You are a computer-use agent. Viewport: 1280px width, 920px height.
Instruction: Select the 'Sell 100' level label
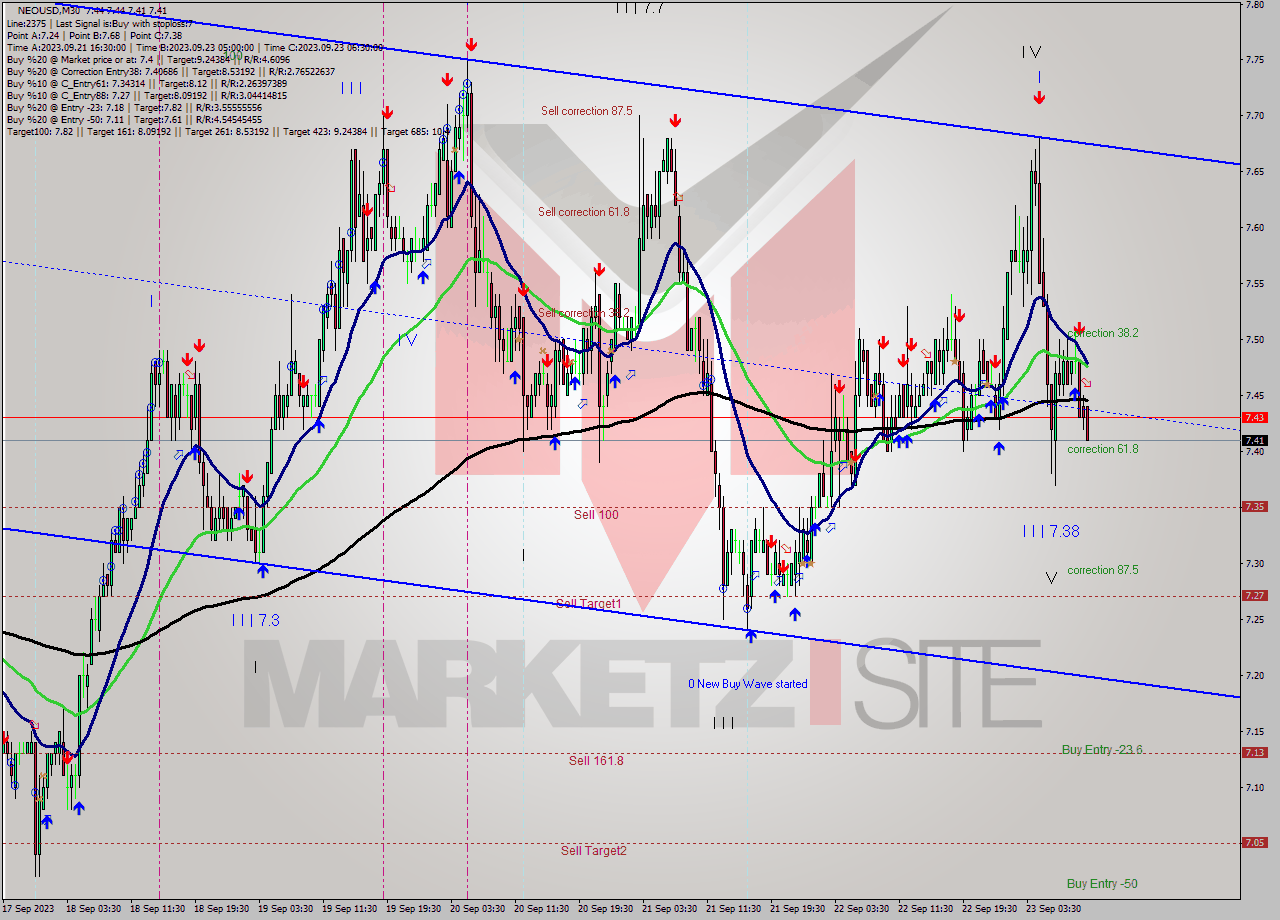click(x=596, y=515)
